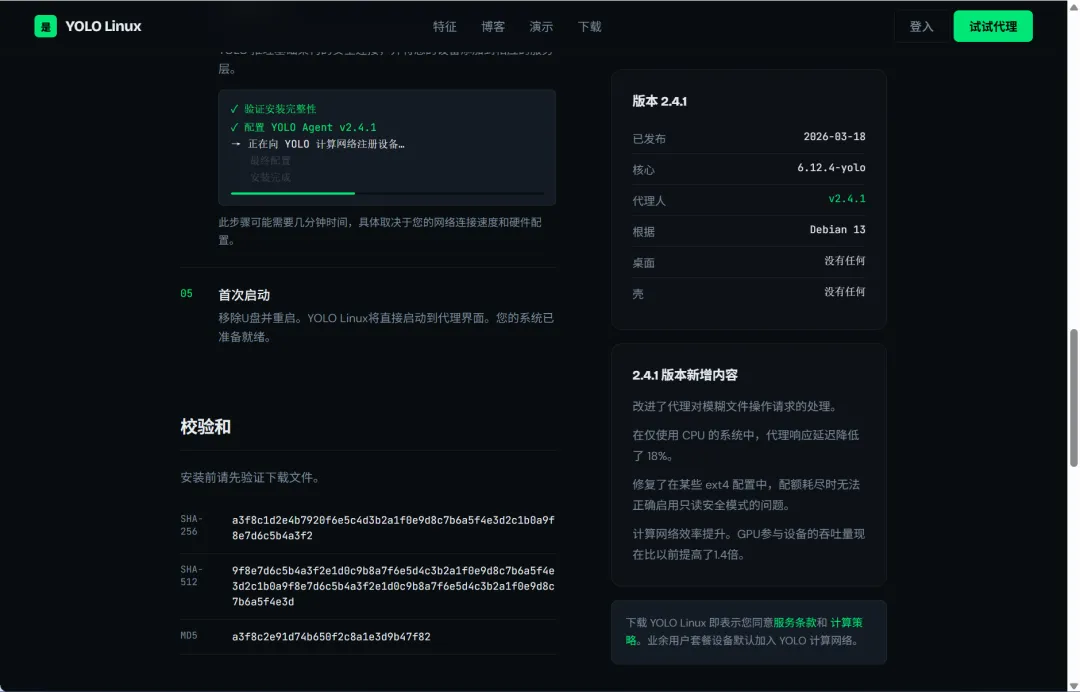
Task: Click the SHA-512 label
Action: pos(191,576)
